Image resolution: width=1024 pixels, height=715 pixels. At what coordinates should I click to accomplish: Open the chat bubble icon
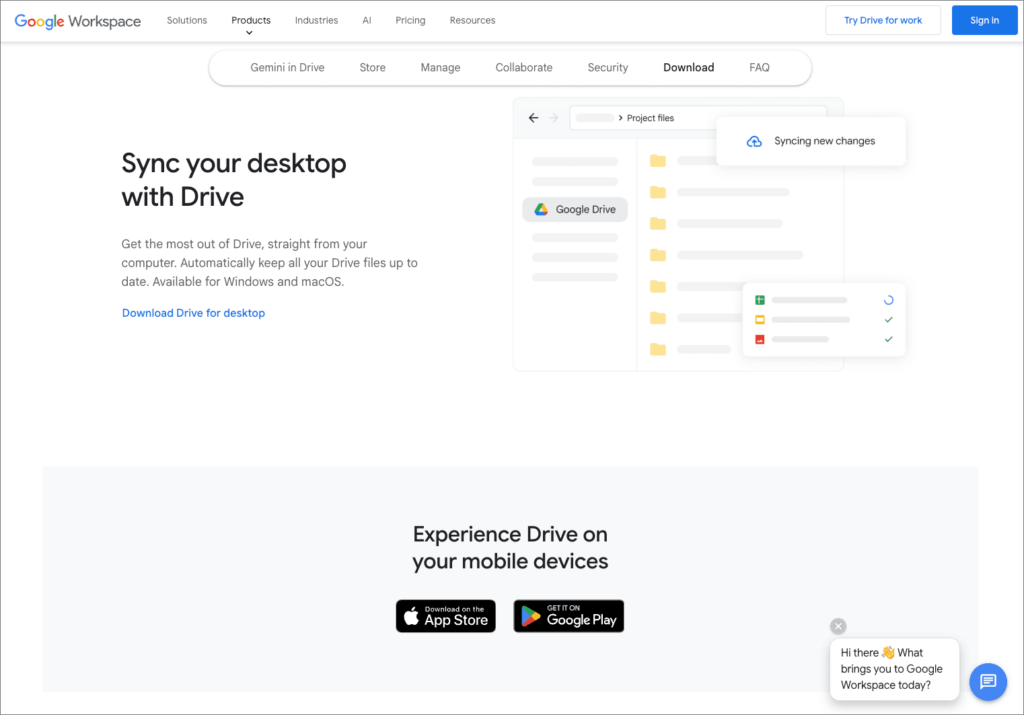(x=987, y=682)
